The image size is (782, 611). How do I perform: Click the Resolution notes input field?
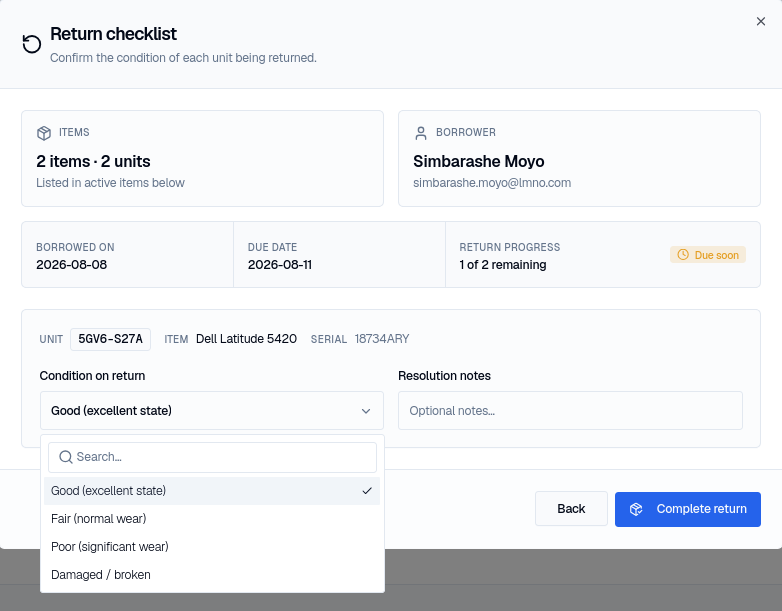click(x=570, y=410)
